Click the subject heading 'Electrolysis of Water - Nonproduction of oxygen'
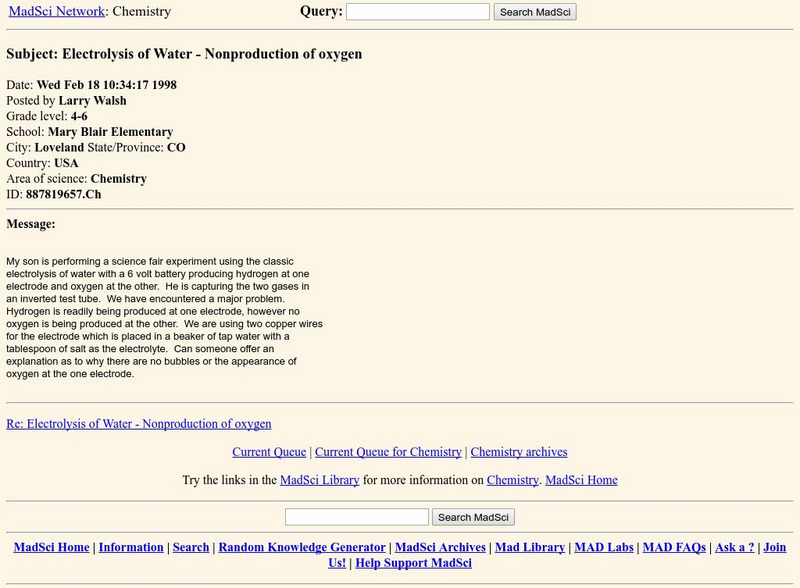 (212, 54)
